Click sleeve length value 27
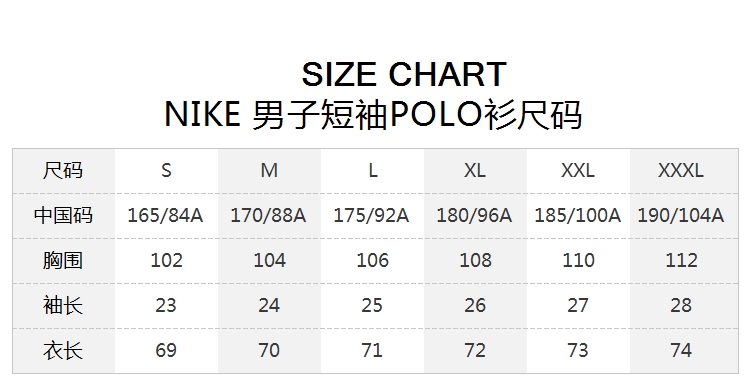 click(578, 306)
